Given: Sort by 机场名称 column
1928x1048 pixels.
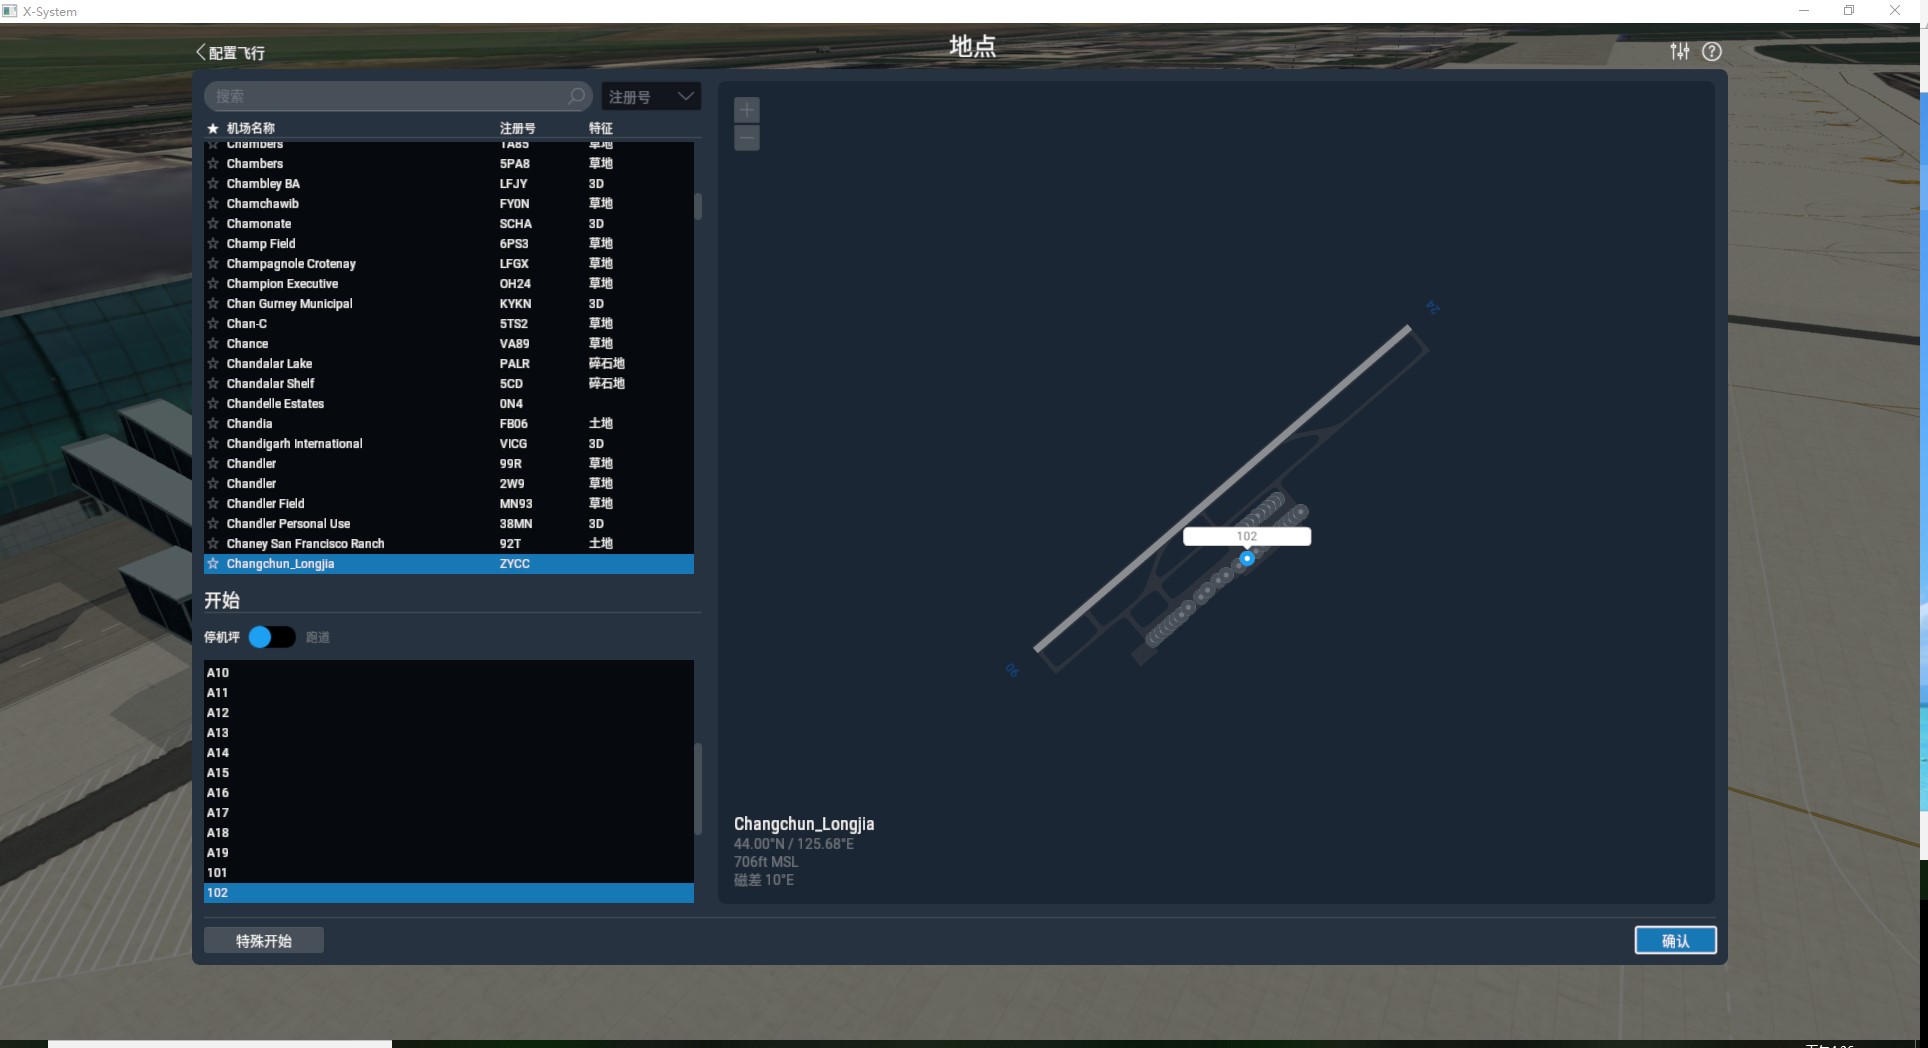Looking at the screenshot, I should (x=251, y=128).
